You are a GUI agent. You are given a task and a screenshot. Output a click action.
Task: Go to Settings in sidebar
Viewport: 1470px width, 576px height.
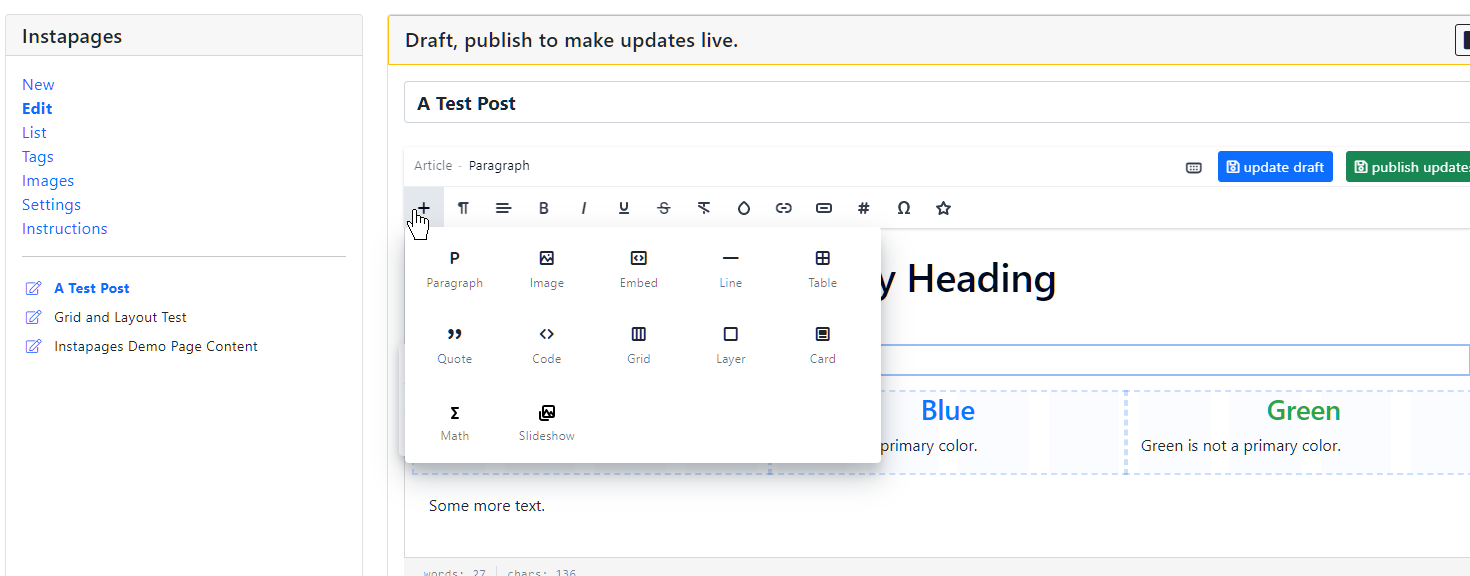click(x=51, y=205)
